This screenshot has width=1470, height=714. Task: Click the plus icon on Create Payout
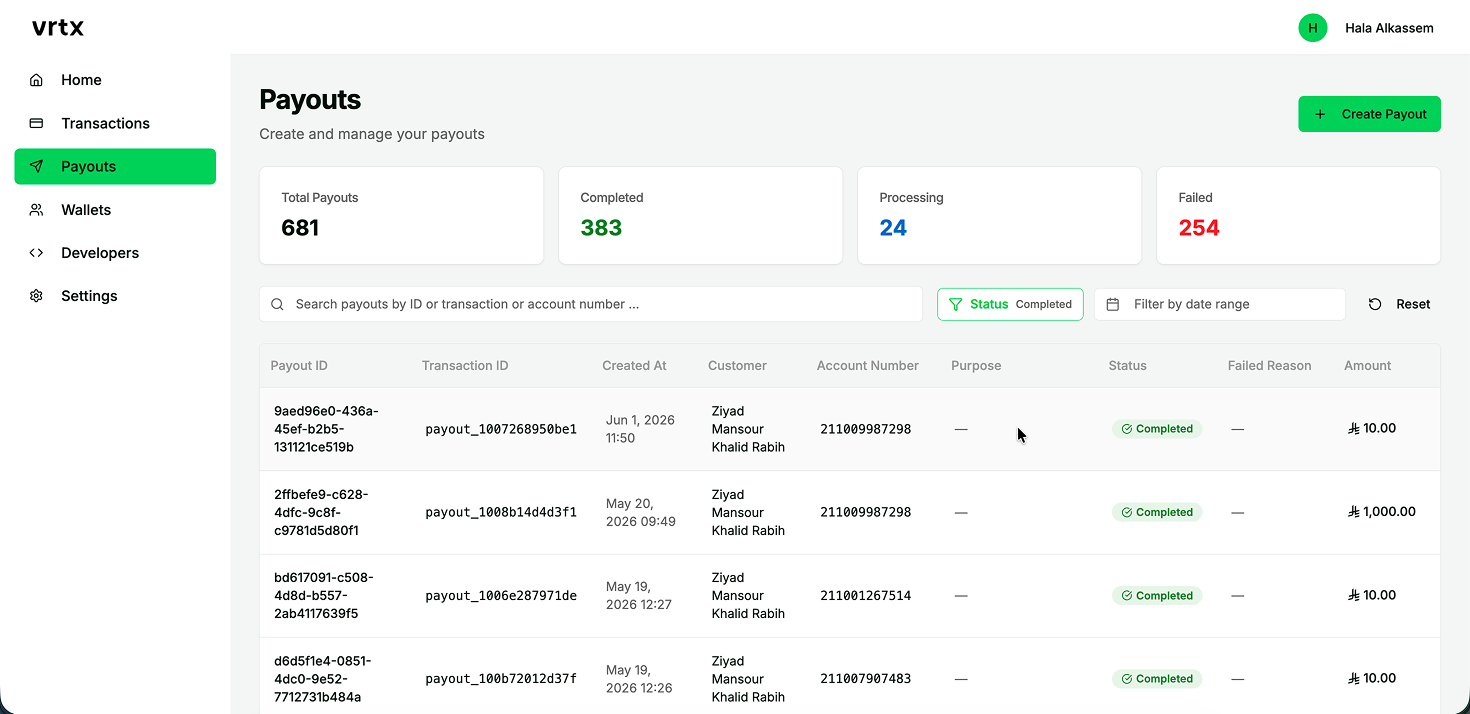coord(1320,114)
